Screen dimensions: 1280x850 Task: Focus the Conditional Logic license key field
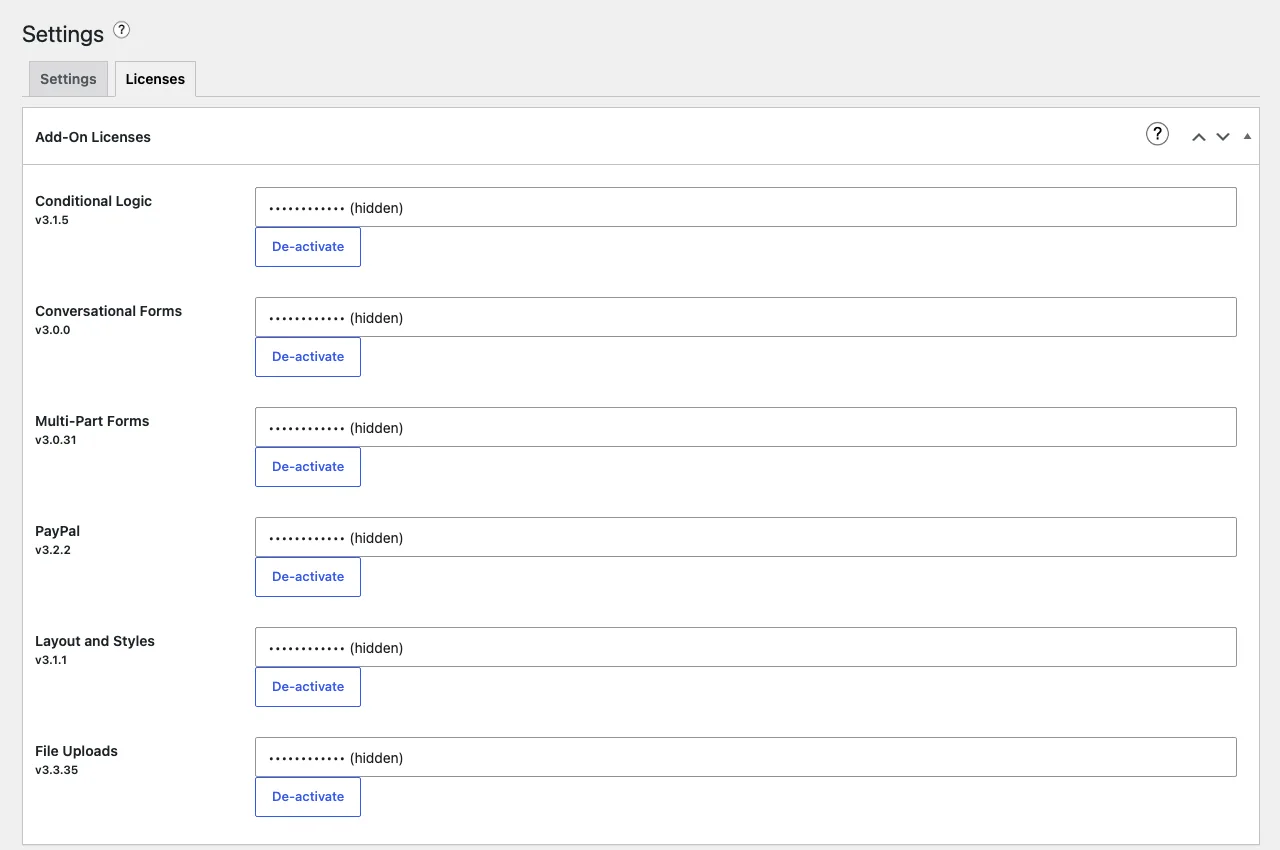point(746,207)
